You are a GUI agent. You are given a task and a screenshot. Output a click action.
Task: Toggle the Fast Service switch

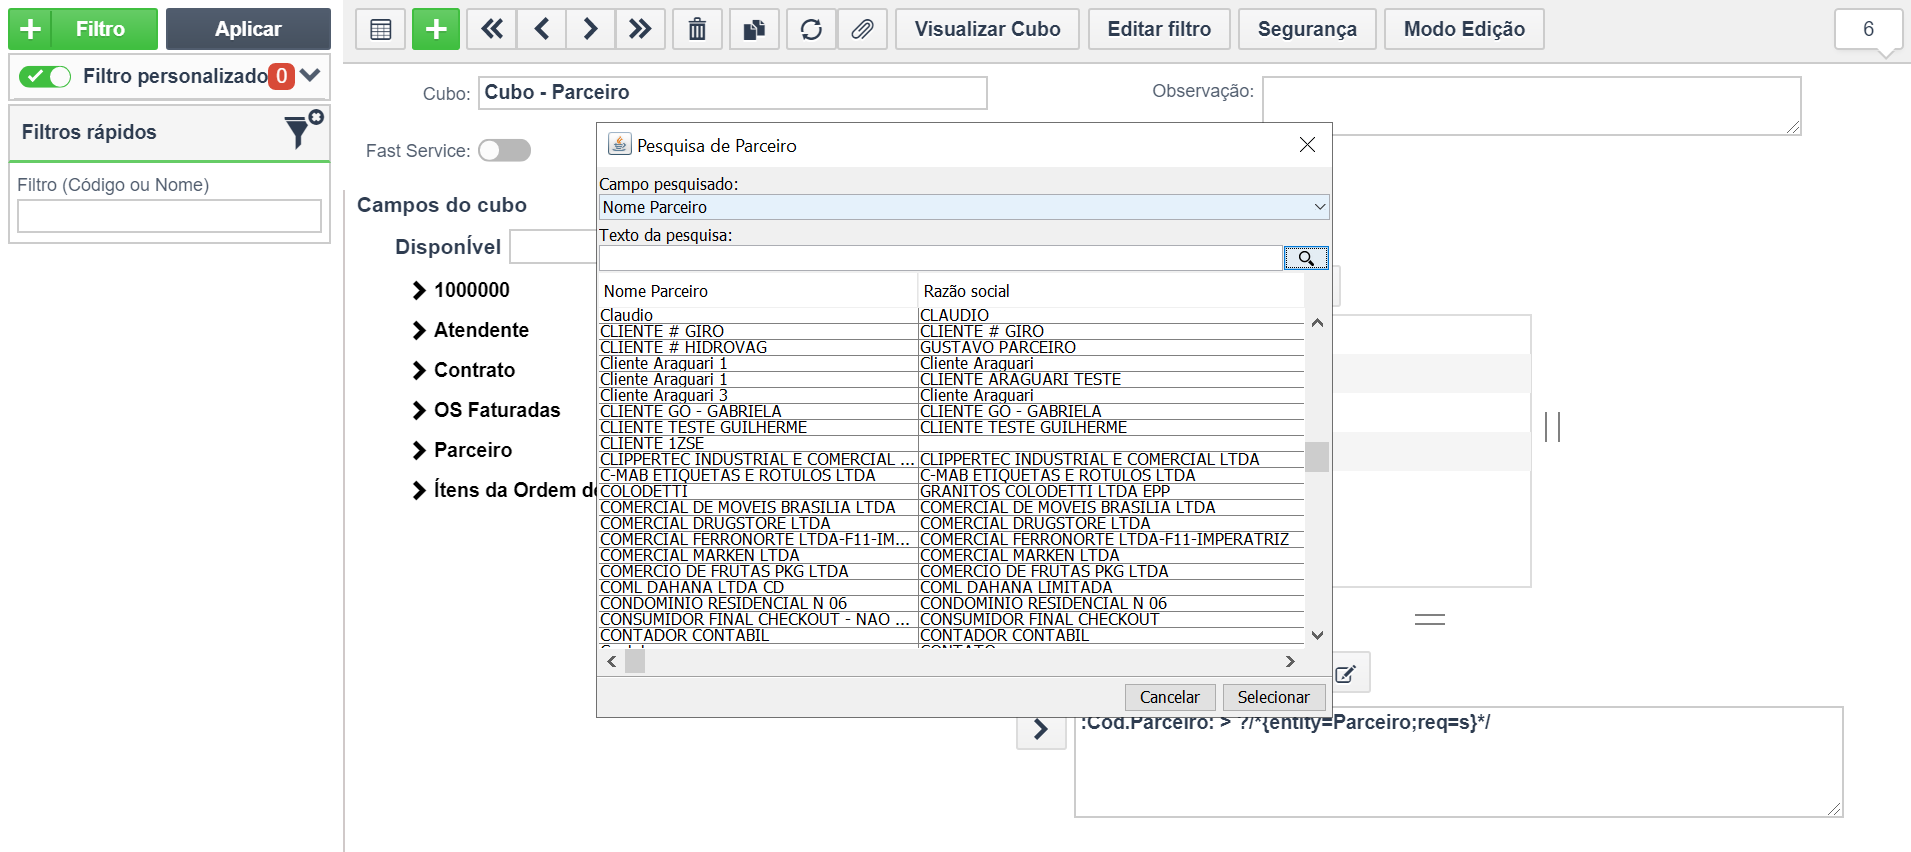pyautogui.click(x=504, y=150)
